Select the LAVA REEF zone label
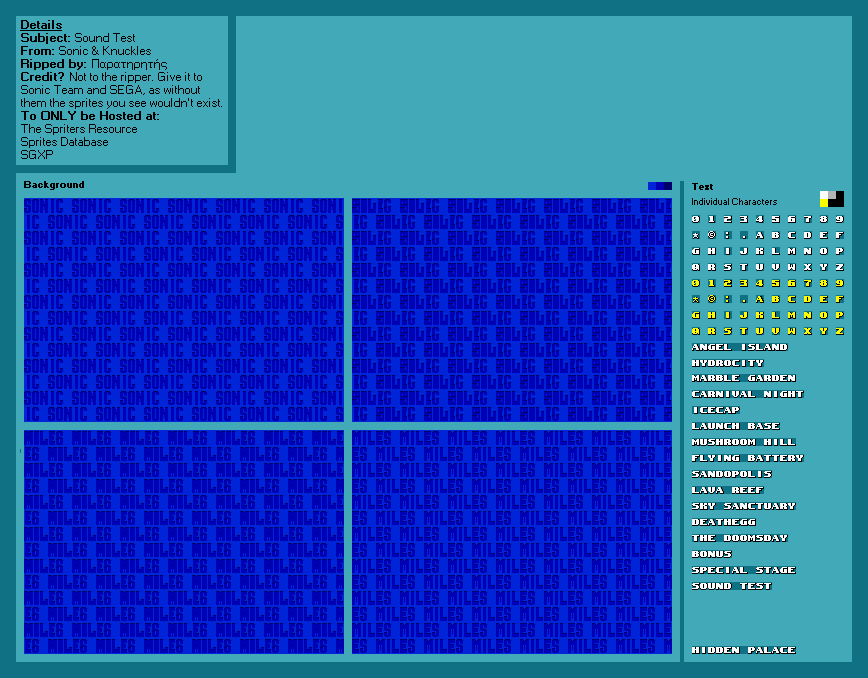Image resolution: width=868 pixels, height=678 pixels. tap(728, 490)
